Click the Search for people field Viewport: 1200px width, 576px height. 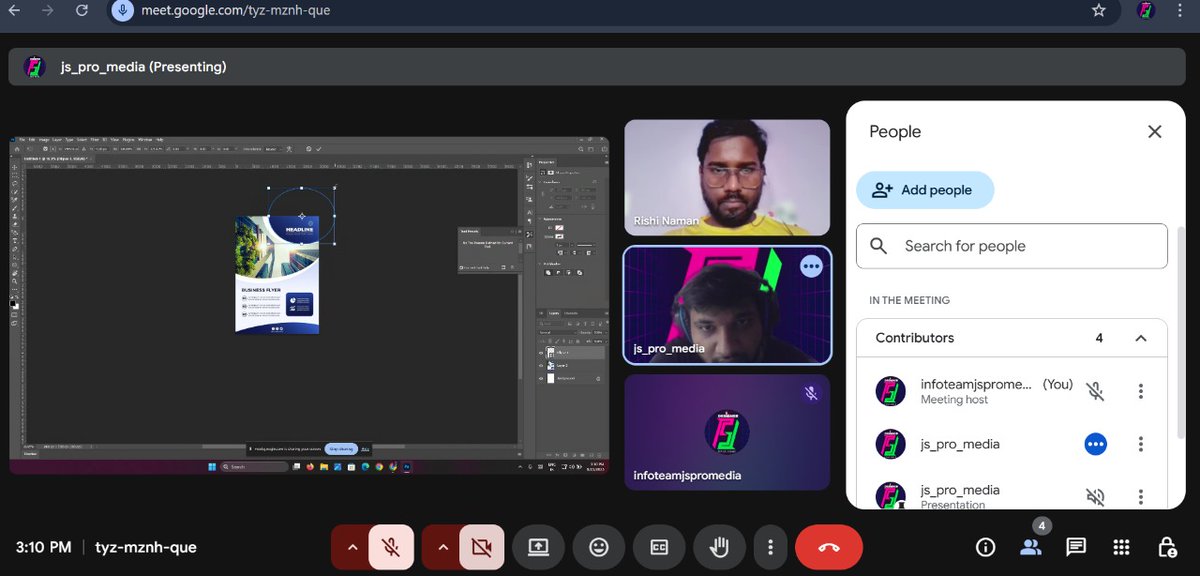(1012, 246)
